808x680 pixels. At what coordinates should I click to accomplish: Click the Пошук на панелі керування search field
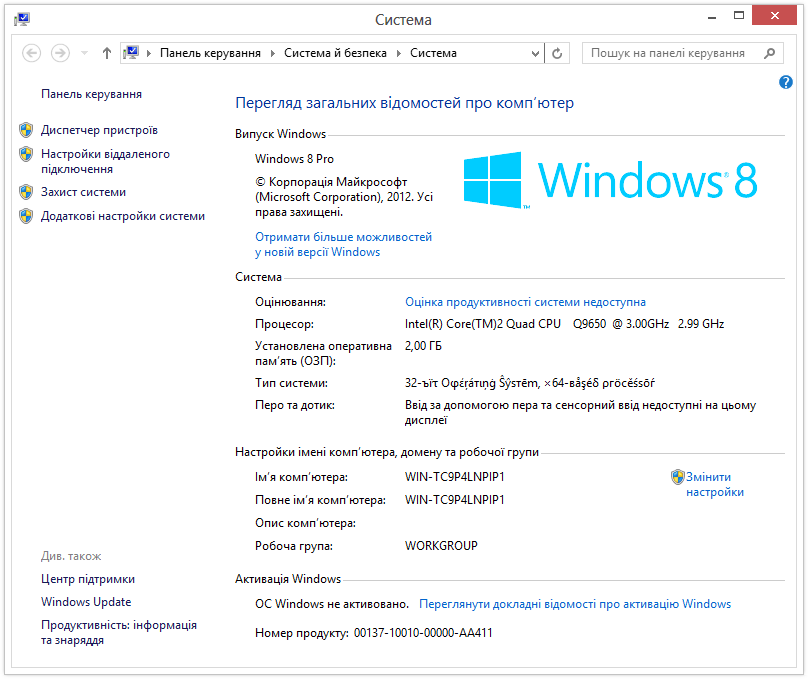pyautogui.click(x=670, y=53)
